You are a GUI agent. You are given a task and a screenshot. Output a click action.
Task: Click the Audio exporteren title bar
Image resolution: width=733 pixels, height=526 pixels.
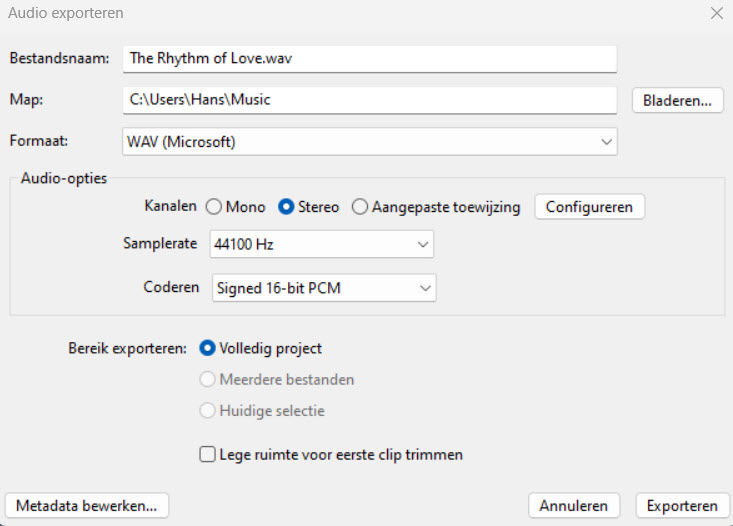(300, 14)
